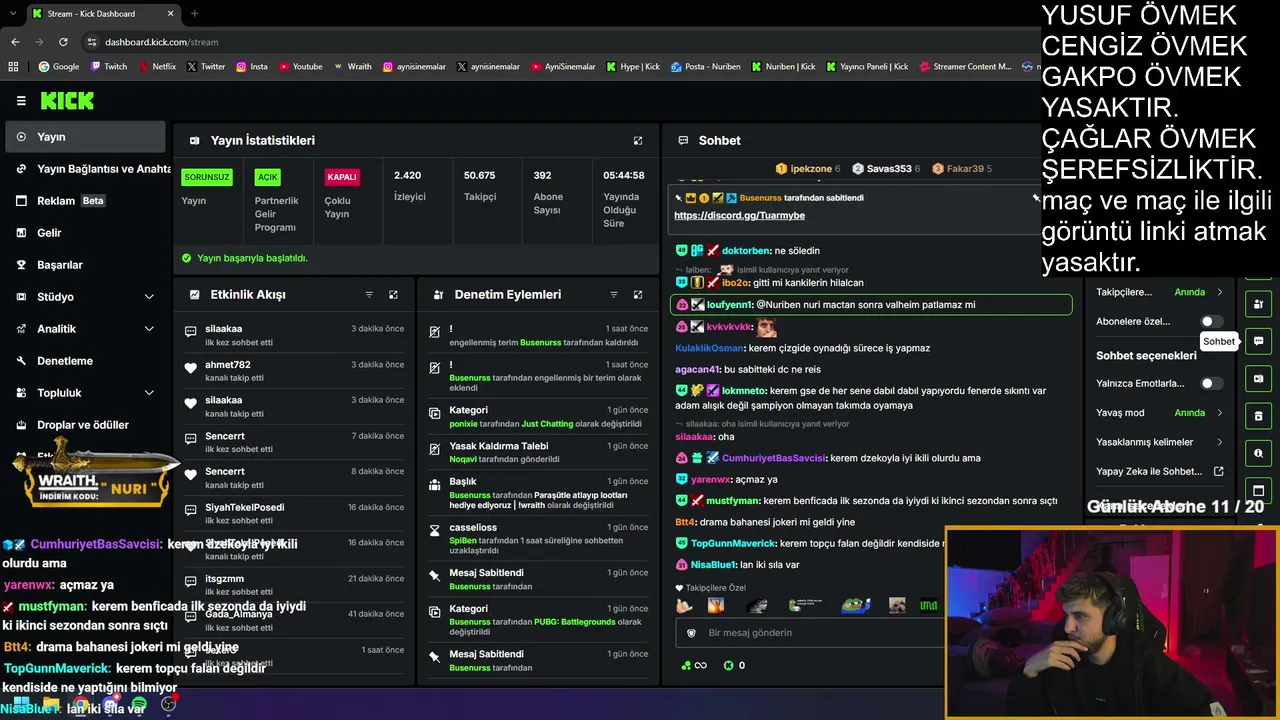Click the info search icon in the right sidebar

tap(1258, 453)
